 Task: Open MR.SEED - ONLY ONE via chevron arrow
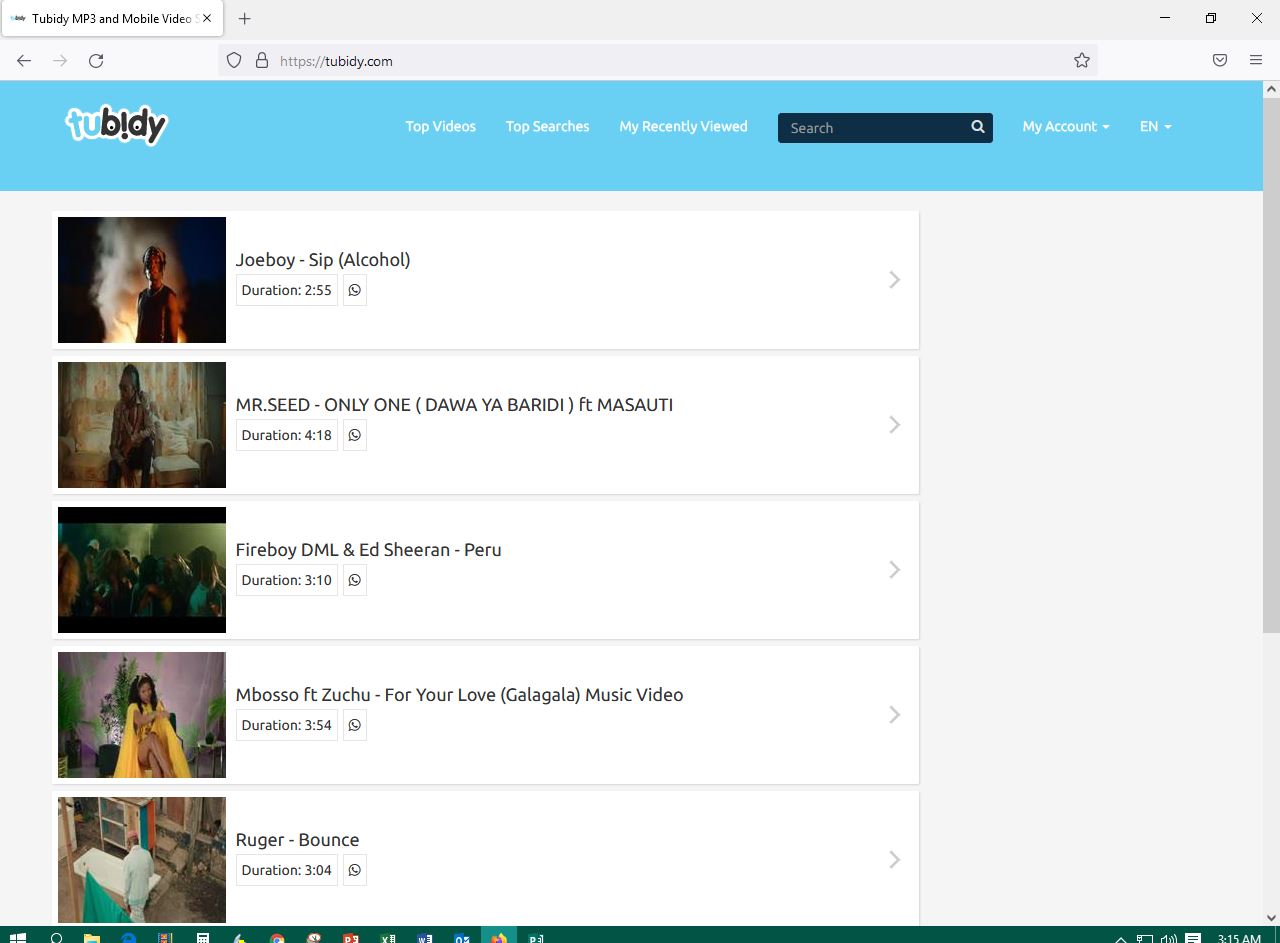895,425
